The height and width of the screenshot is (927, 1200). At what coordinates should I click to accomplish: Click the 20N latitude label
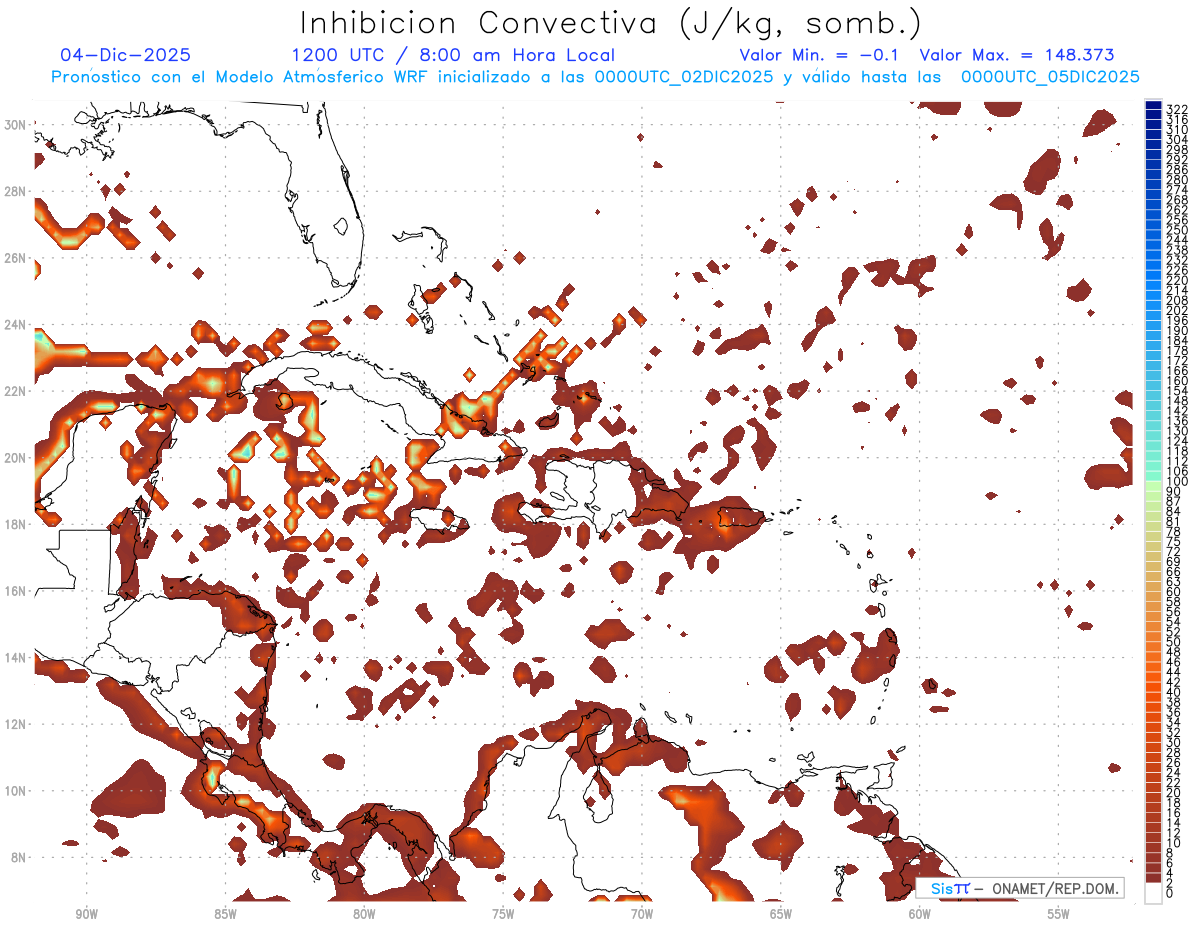(17, 457)
